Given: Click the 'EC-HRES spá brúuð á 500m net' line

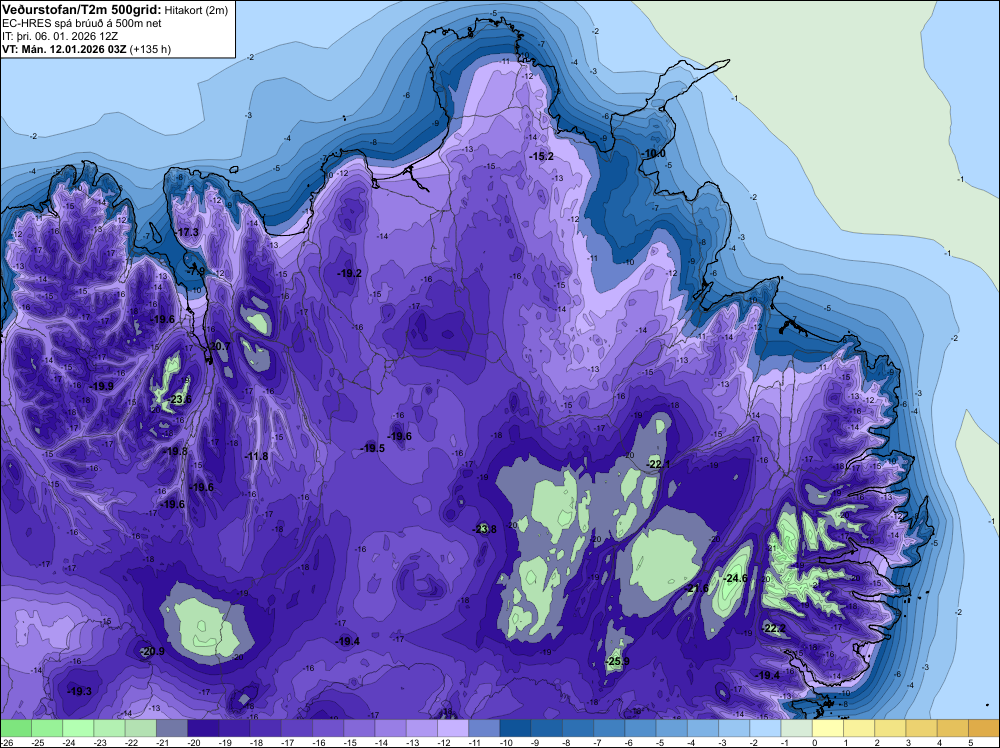Looking at the screenshot, I should click(82, 23).
